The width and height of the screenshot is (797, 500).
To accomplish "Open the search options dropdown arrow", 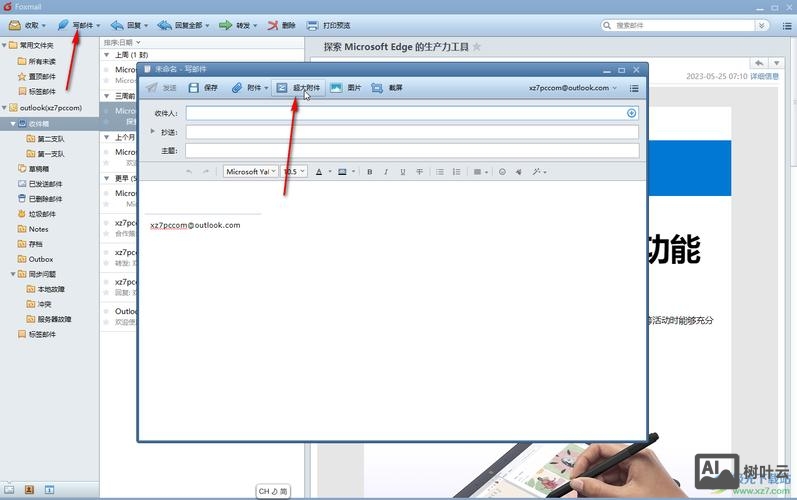I will point(761,25).
